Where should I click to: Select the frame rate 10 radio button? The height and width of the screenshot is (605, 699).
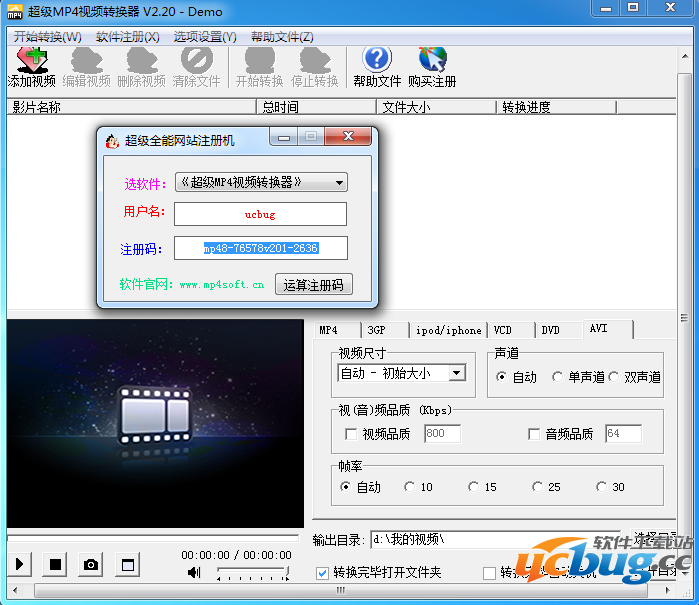pos(409,486)
